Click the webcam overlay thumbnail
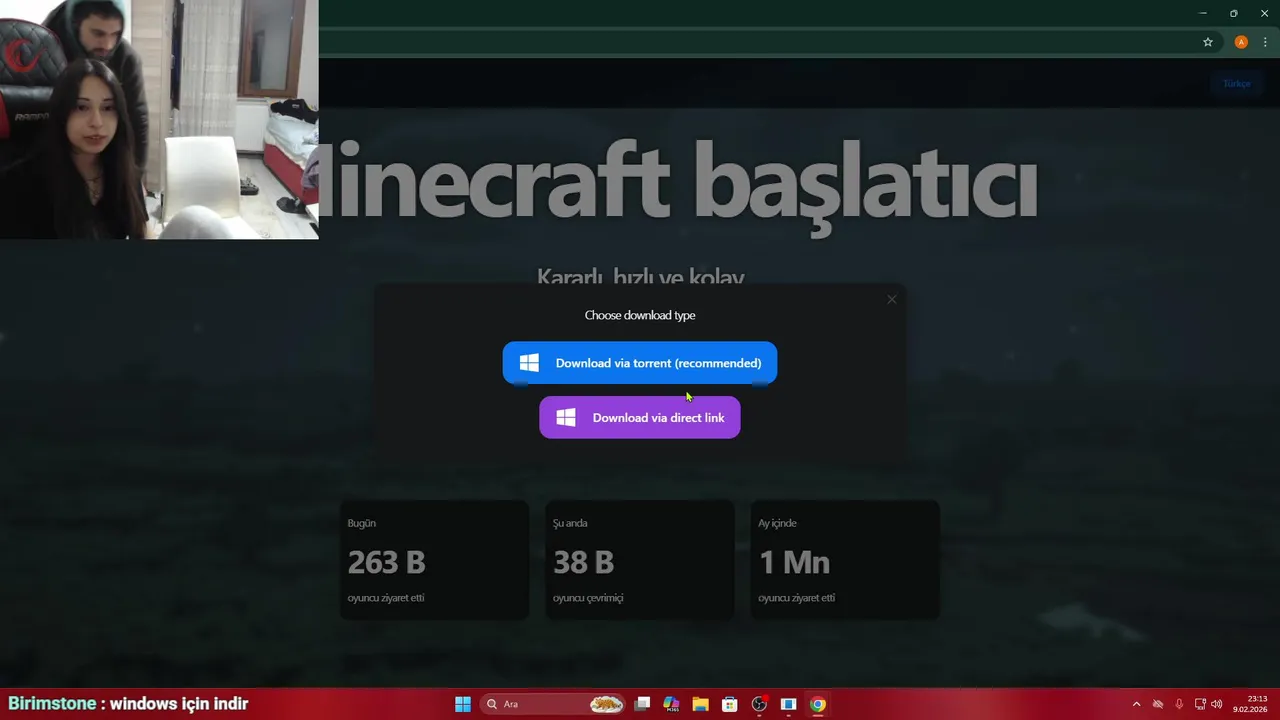 tap(159, 120)
